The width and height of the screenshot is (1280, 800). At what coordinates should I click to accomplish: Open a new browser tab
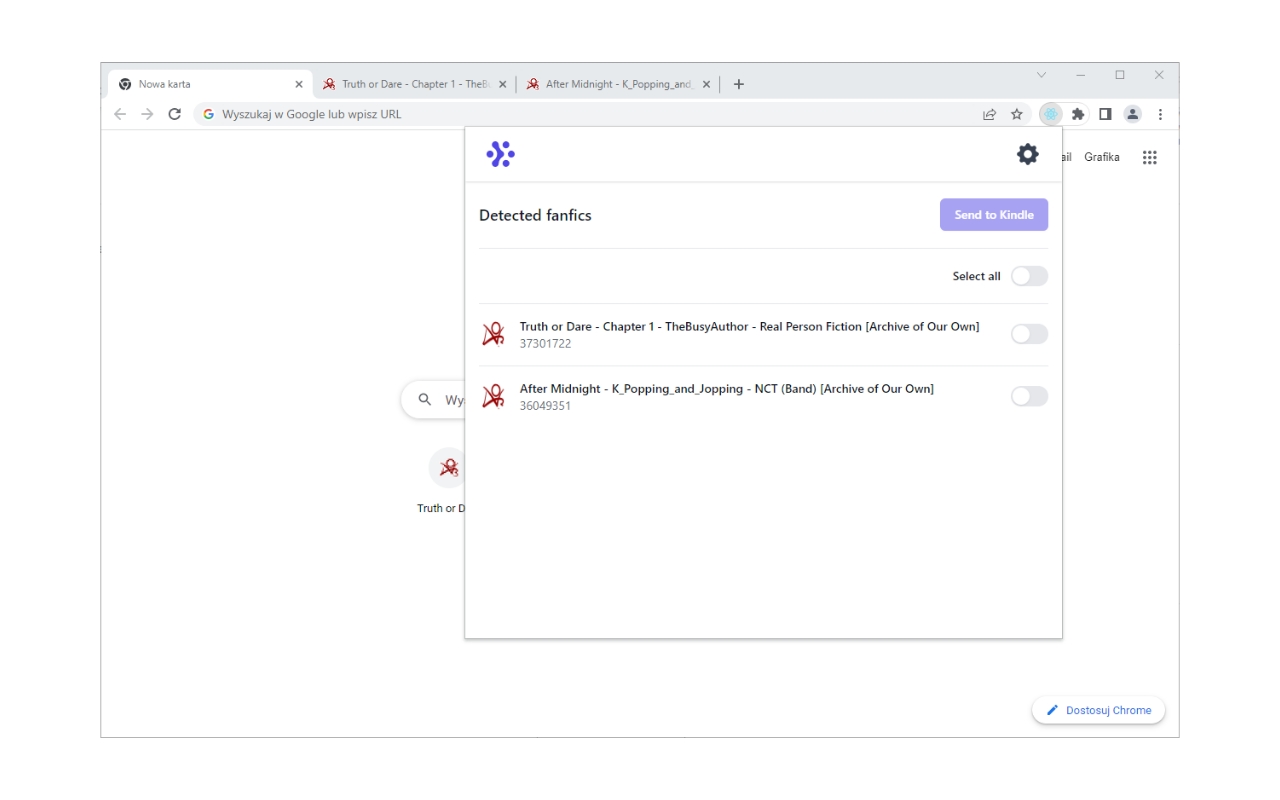[739, 84]
